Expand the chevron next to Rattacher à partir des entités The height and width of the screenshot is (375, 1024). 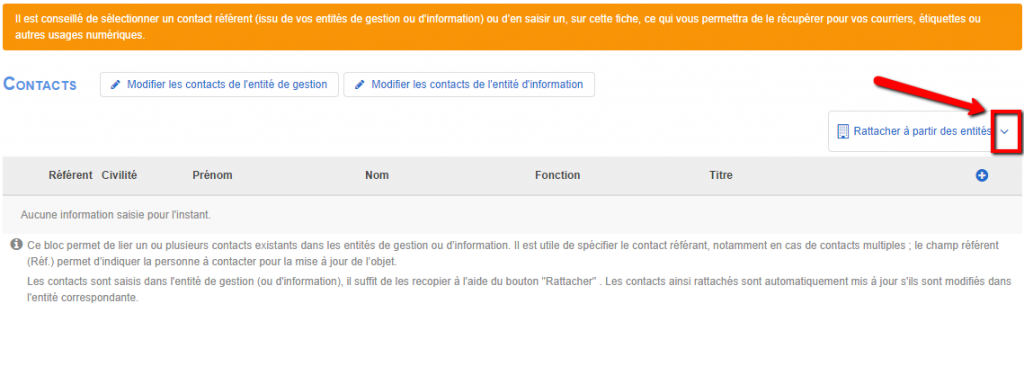coord(1004,131)
